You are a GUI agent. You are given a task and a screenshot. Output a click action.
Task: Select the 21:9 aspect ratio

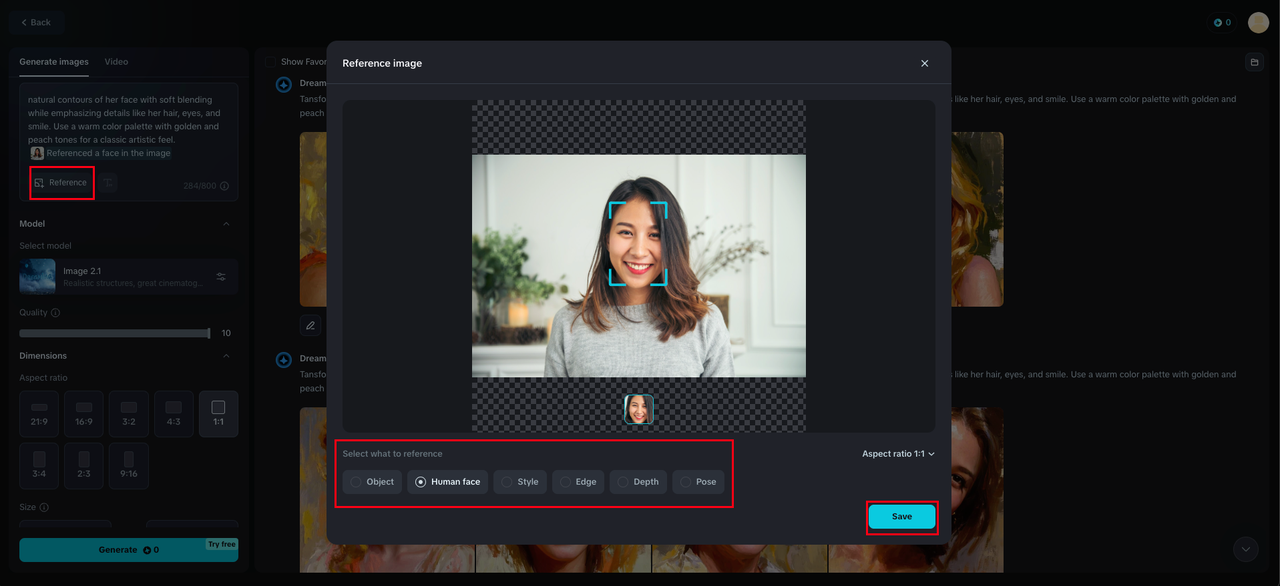coord(39,413)
